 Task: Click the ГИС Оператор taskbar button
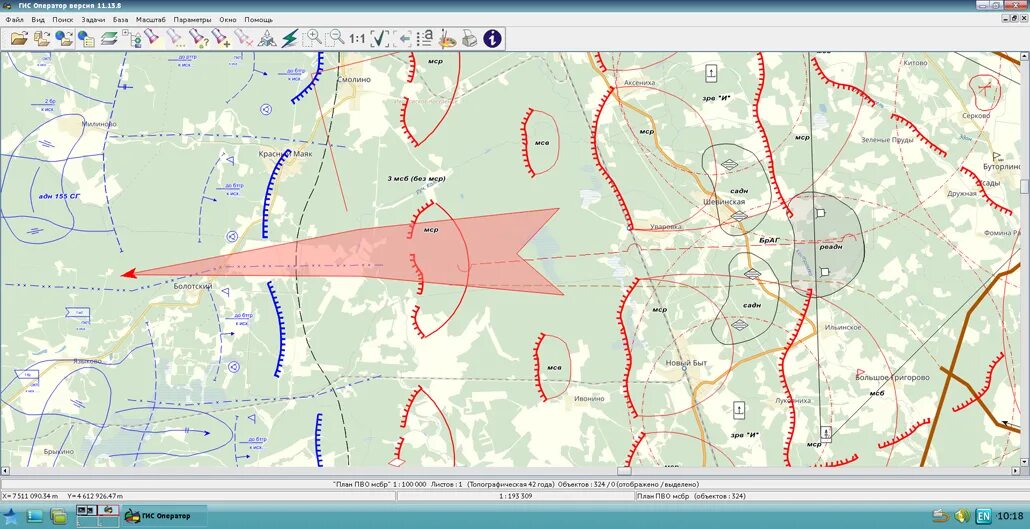tap(166, 516)
